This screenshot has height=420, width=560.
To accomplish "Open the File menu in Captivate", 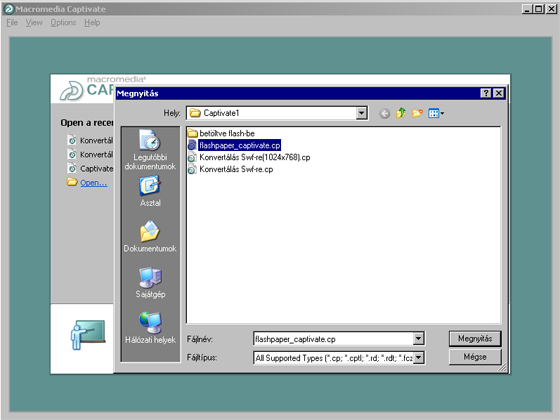I will 12,23.
